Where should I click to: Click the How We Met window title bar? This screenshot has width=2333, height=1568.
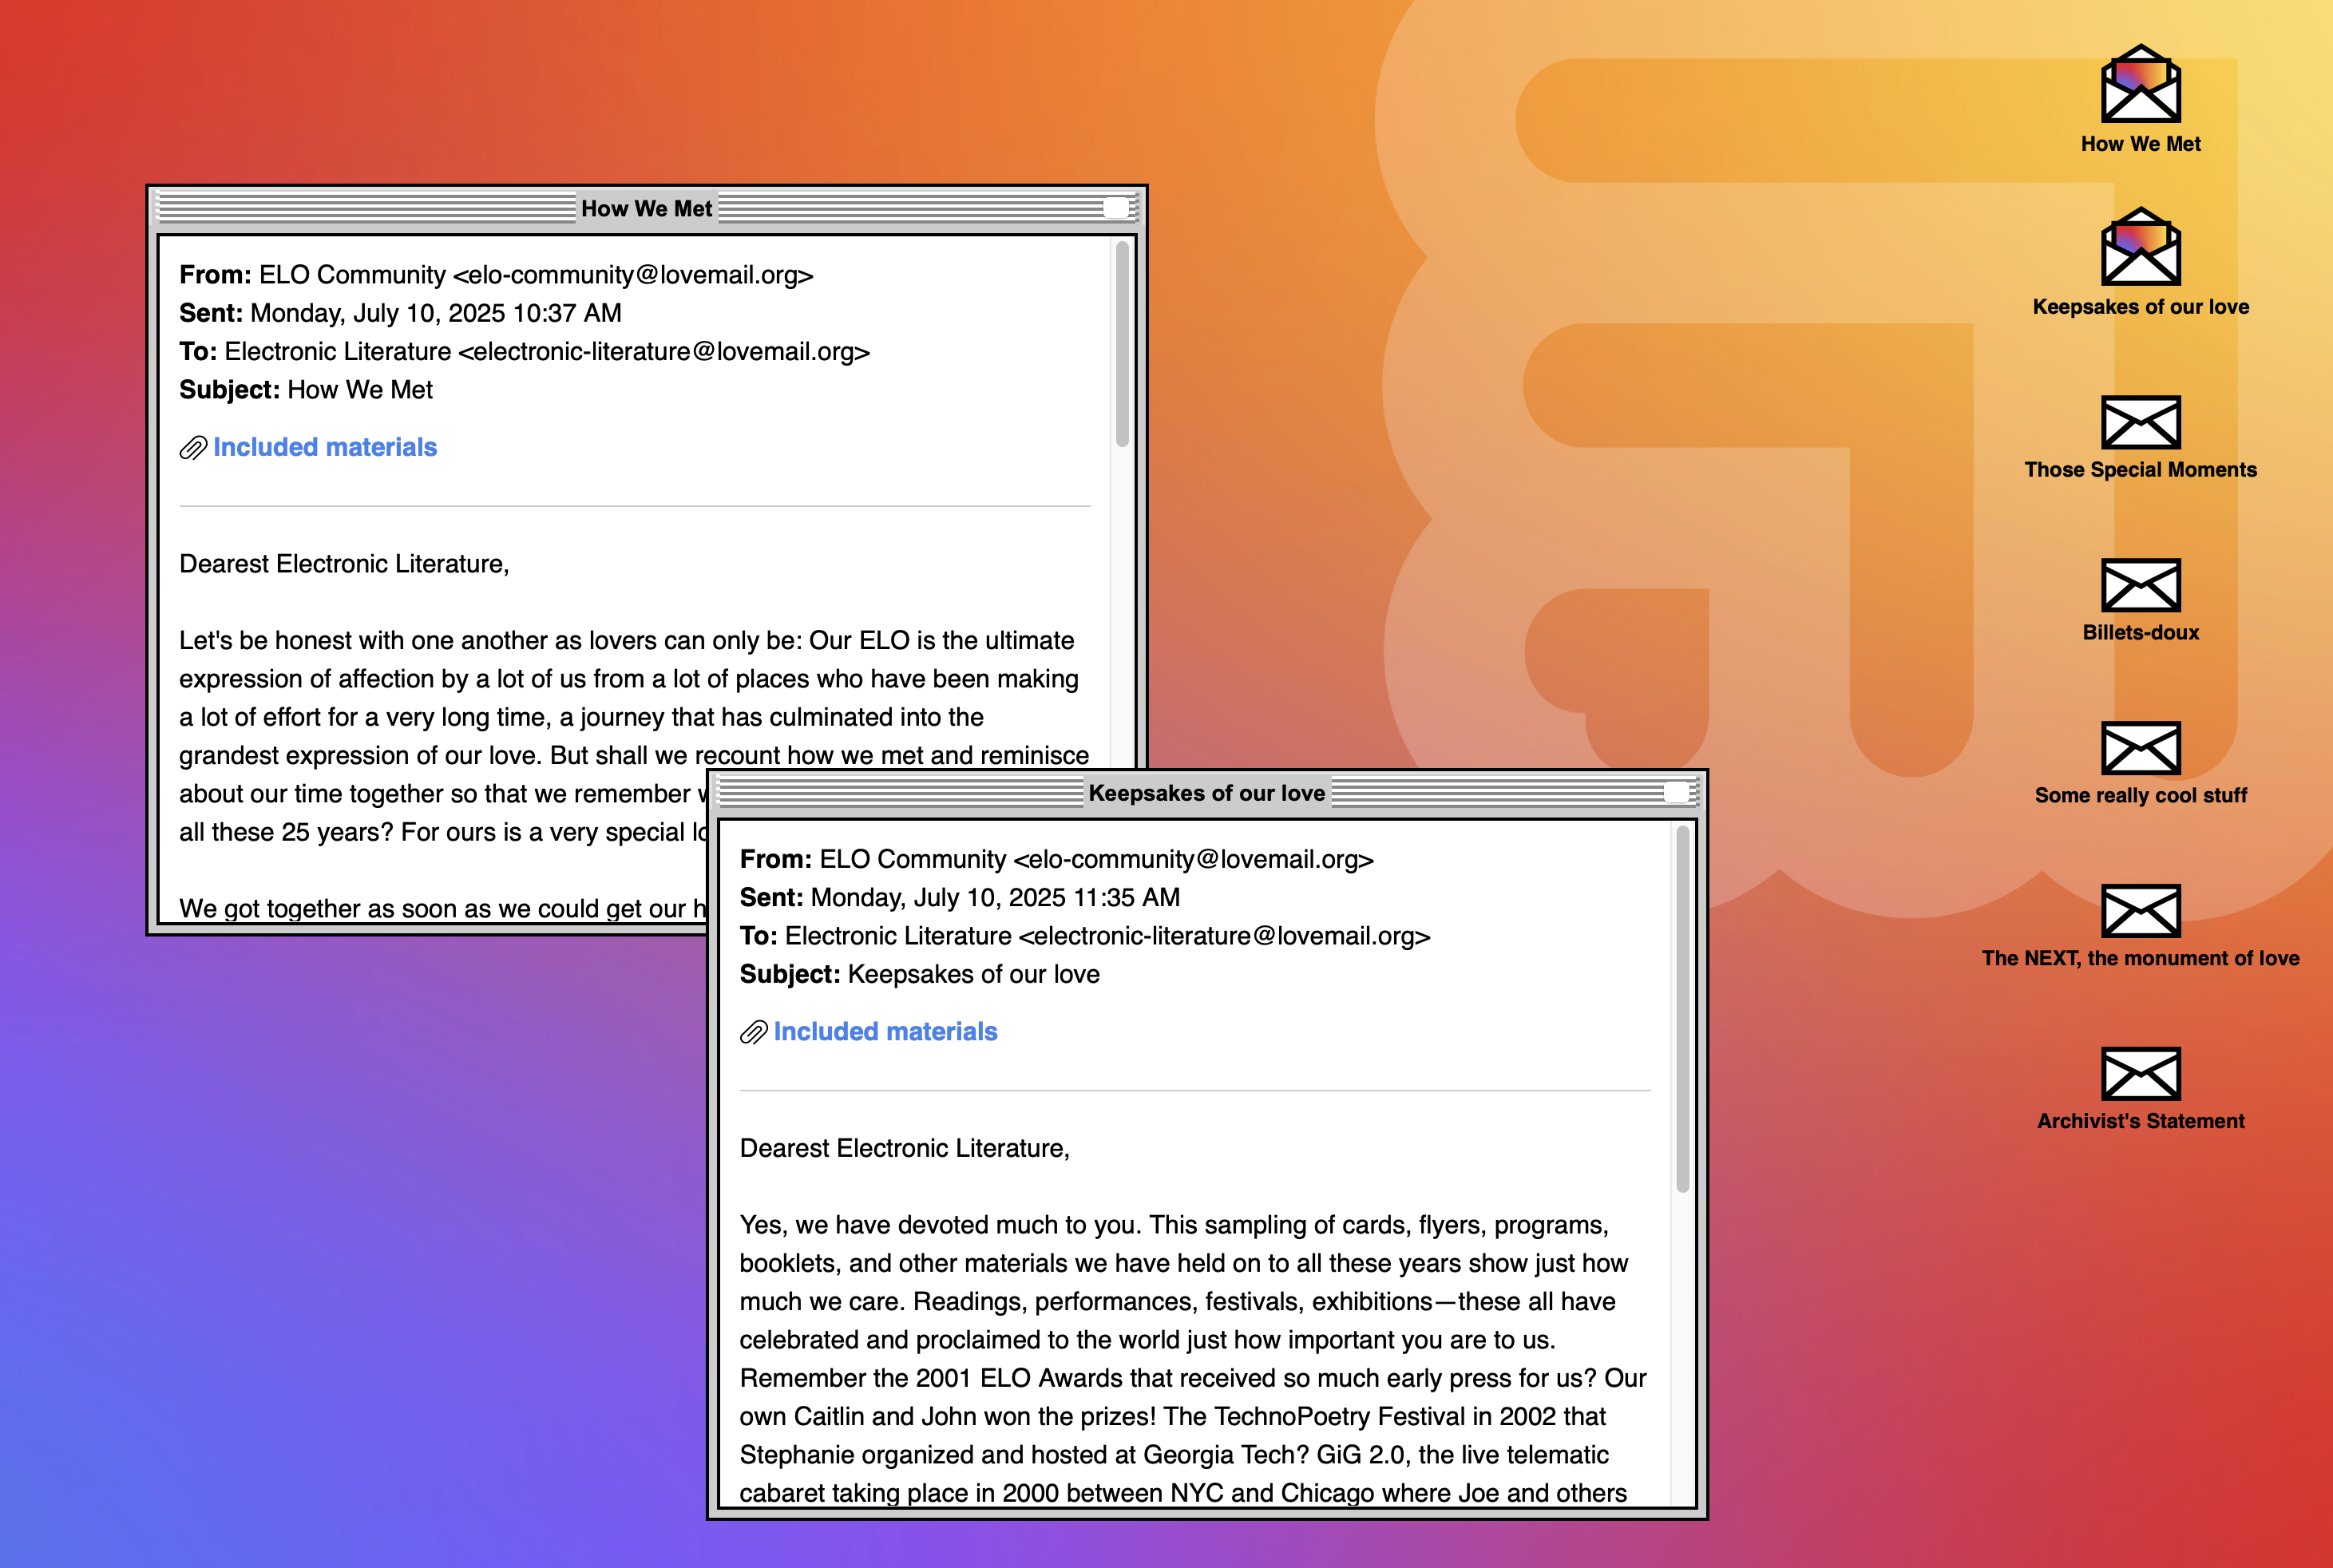pos(647,208)
